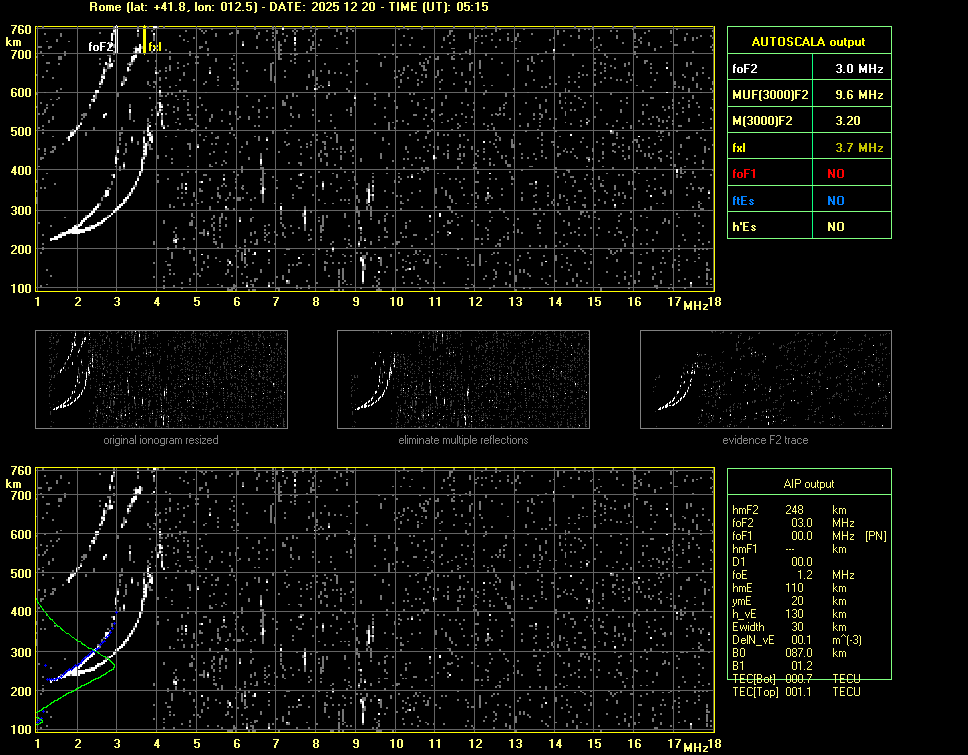The width and height of the screenshot is (968, 755).
Task: Select the foF2 3.0 MHz value in AUTOSCALA table
Action: pos(849,69)
